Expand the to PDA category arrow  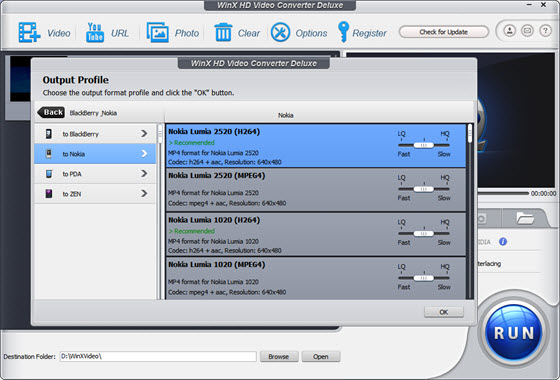(144, 174)
